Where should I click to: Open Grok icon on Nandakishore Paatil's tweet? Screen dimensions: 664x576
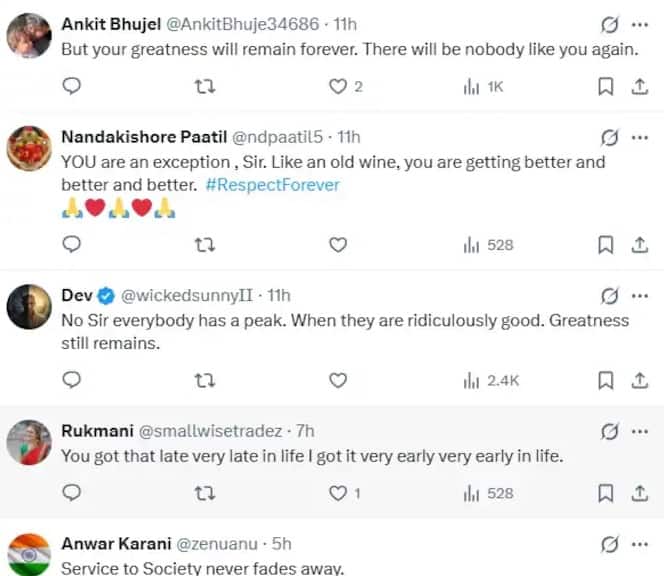[609, 137]
